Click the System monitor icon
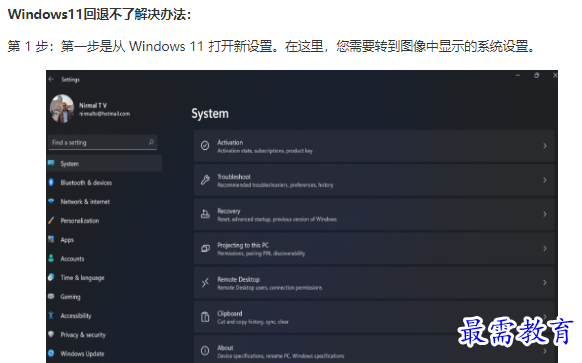This screenshot has width=582, height=363. pyautogui.click(x=51, y=163)
